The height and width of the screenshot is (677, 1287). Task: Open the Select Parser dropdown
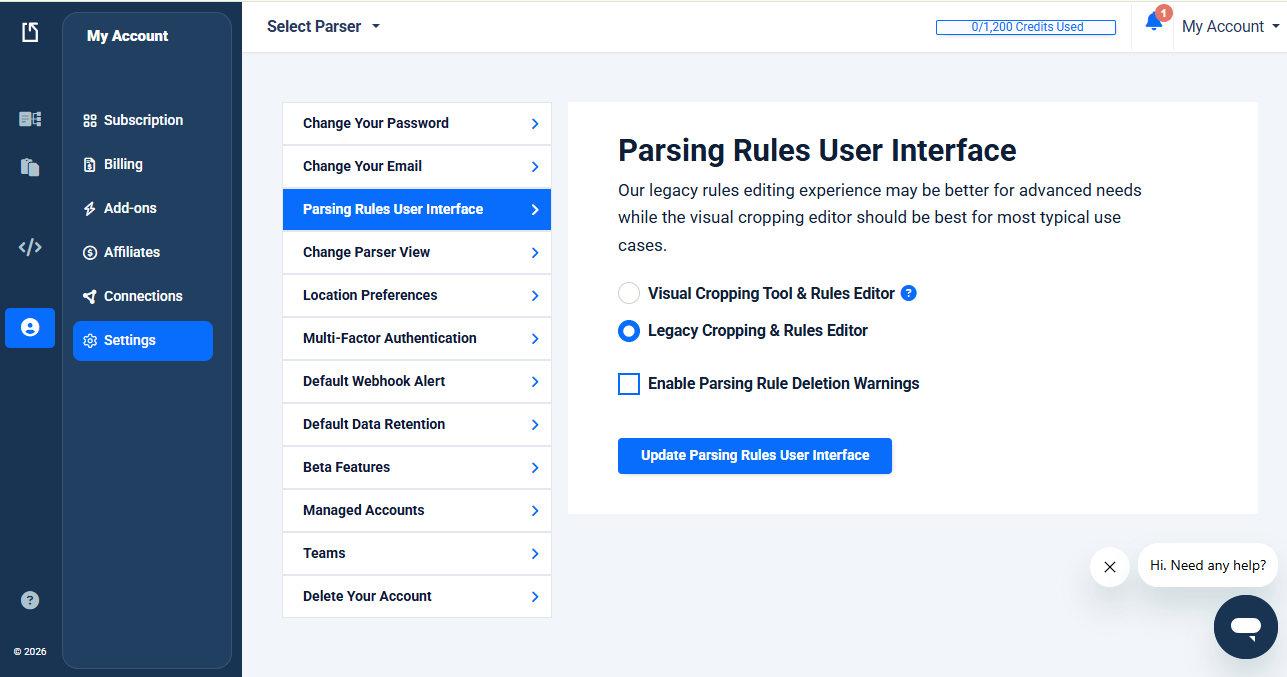click(x=323, y=27)
